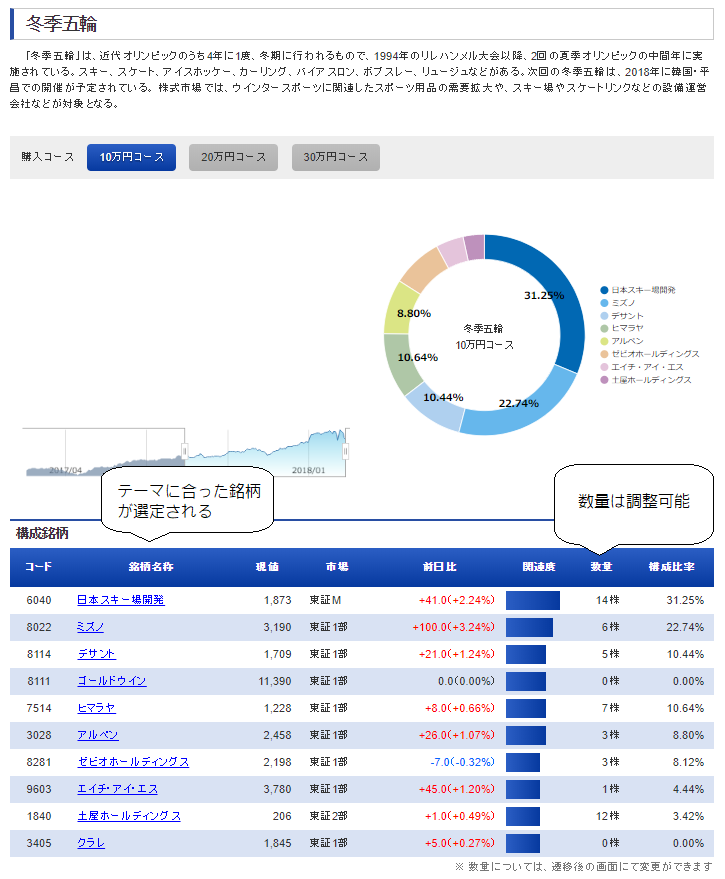This screenshot has width=725, height=879.
Task: Click the 2018/01 label on chart timeline
Action: [308, 470]
